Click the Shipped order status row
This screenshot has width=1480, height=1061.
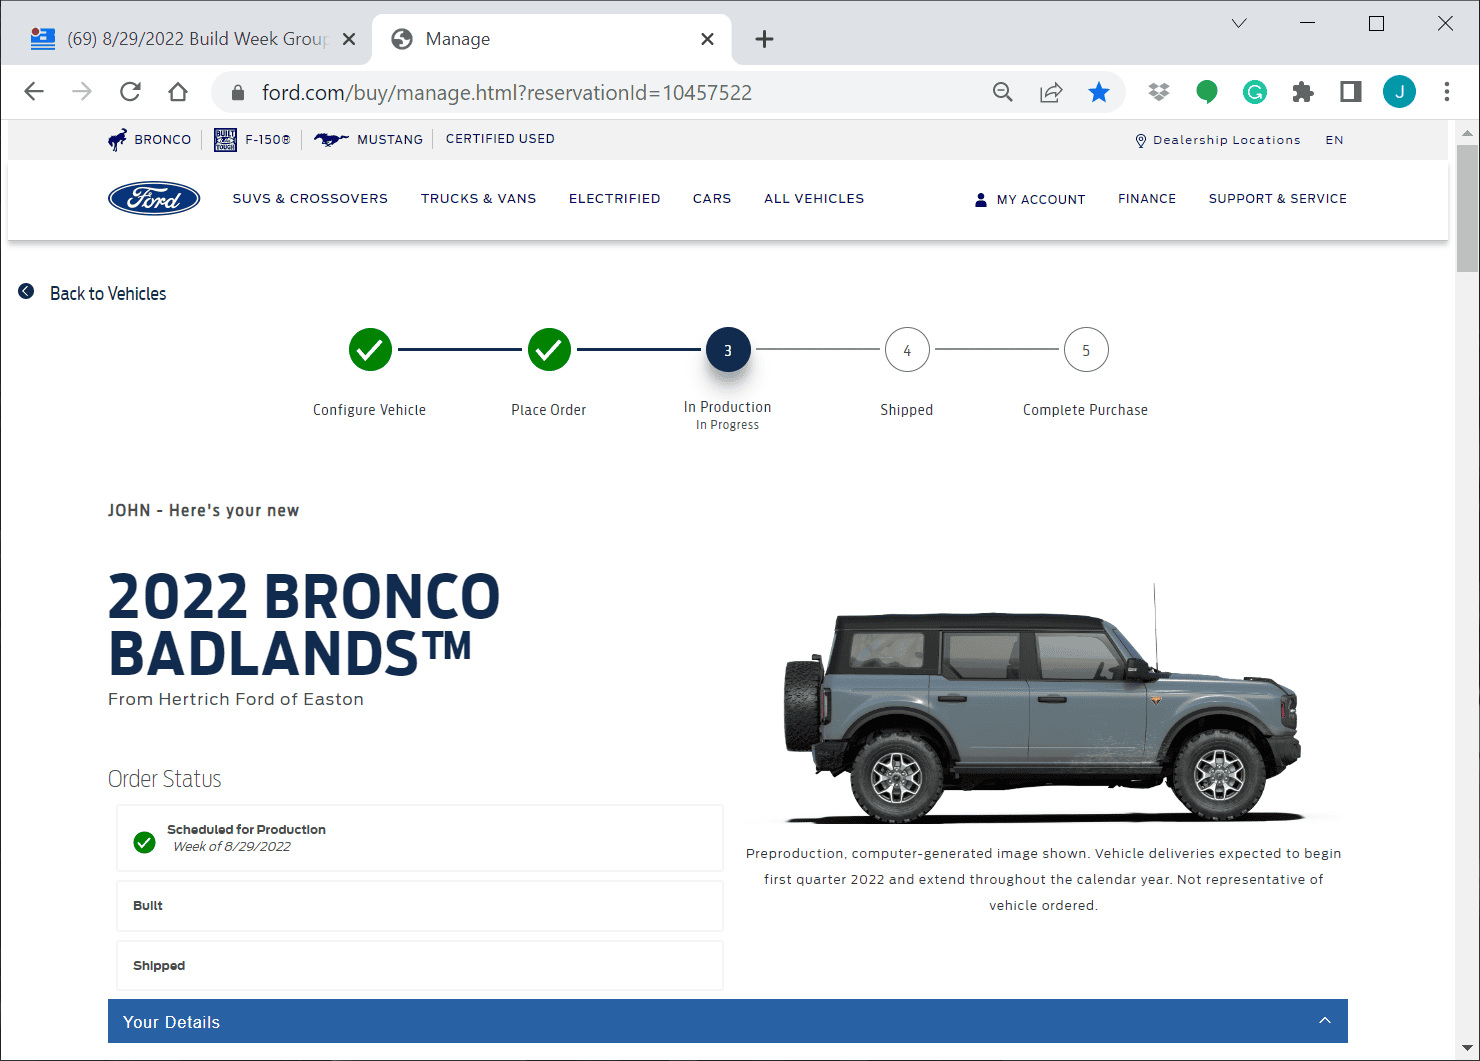[420, 966]
